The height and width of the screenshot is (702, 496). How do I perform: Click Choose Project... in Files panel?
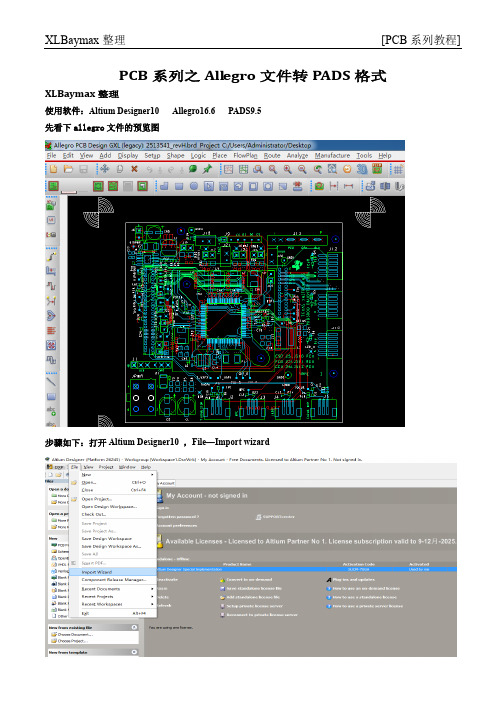[73, 641]
